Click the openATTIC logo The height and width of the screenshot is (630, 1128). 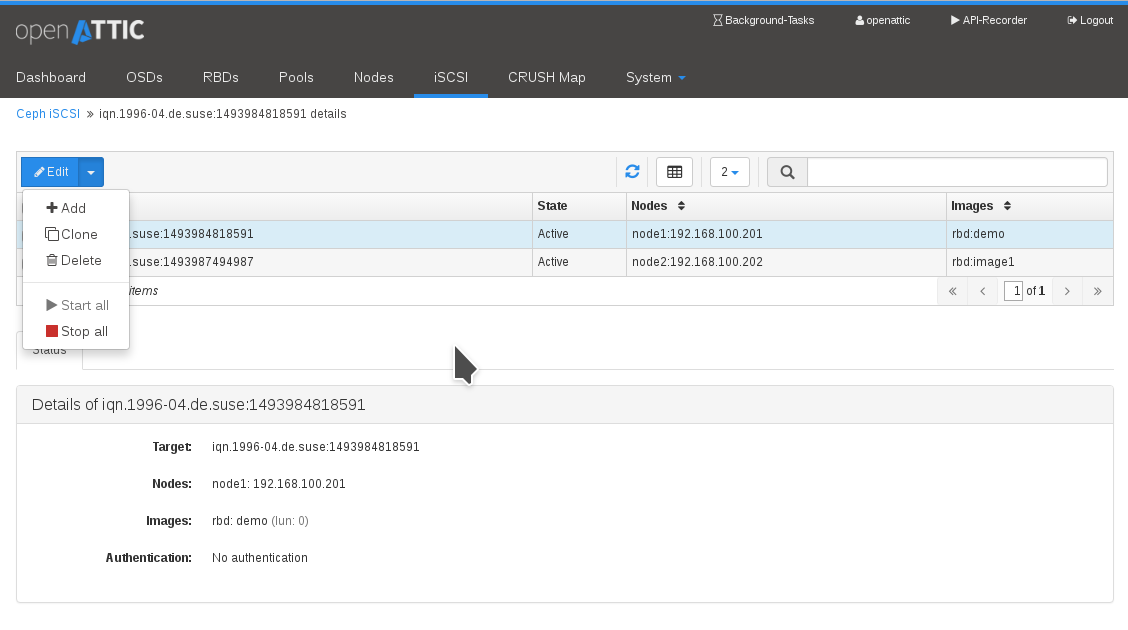pos(80,31)
